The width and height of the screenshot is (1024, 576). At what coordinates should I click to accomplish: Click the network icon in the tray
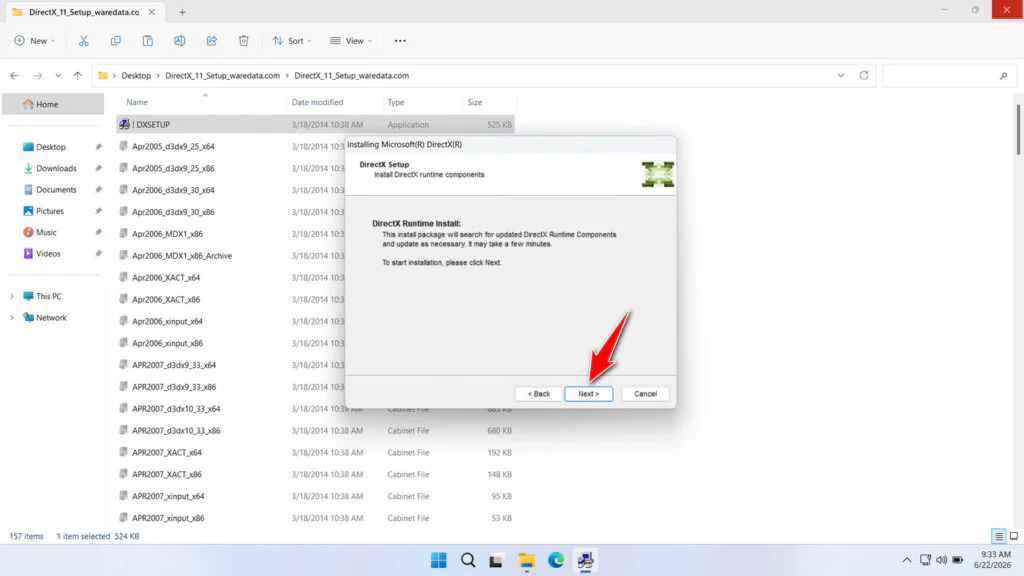click(x=925, y=560)
